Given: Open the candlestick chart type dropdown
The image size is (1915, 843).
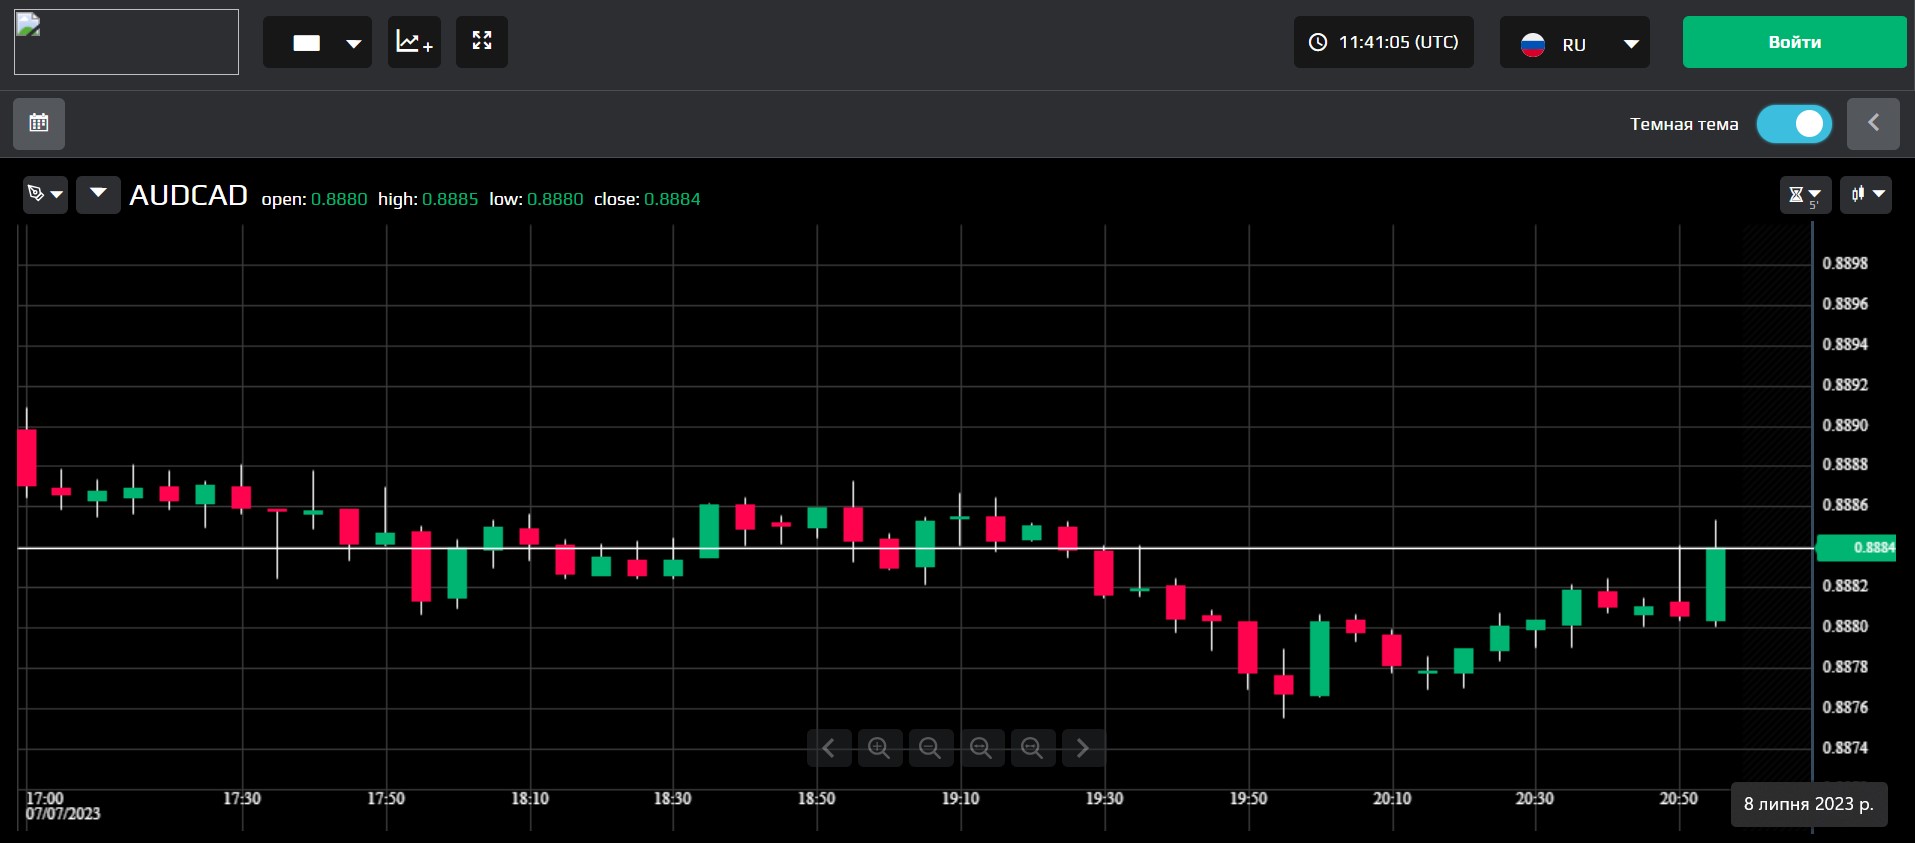Looking at the screenshot, I should coord(1866,195).
